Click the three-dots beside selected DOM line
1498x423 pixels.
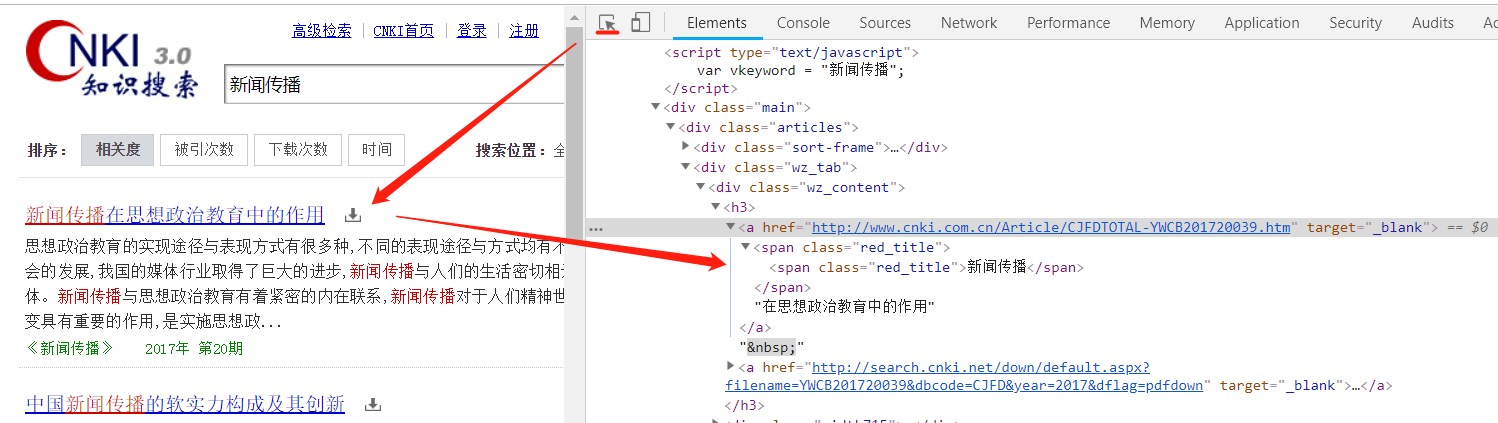click(597, 228)
